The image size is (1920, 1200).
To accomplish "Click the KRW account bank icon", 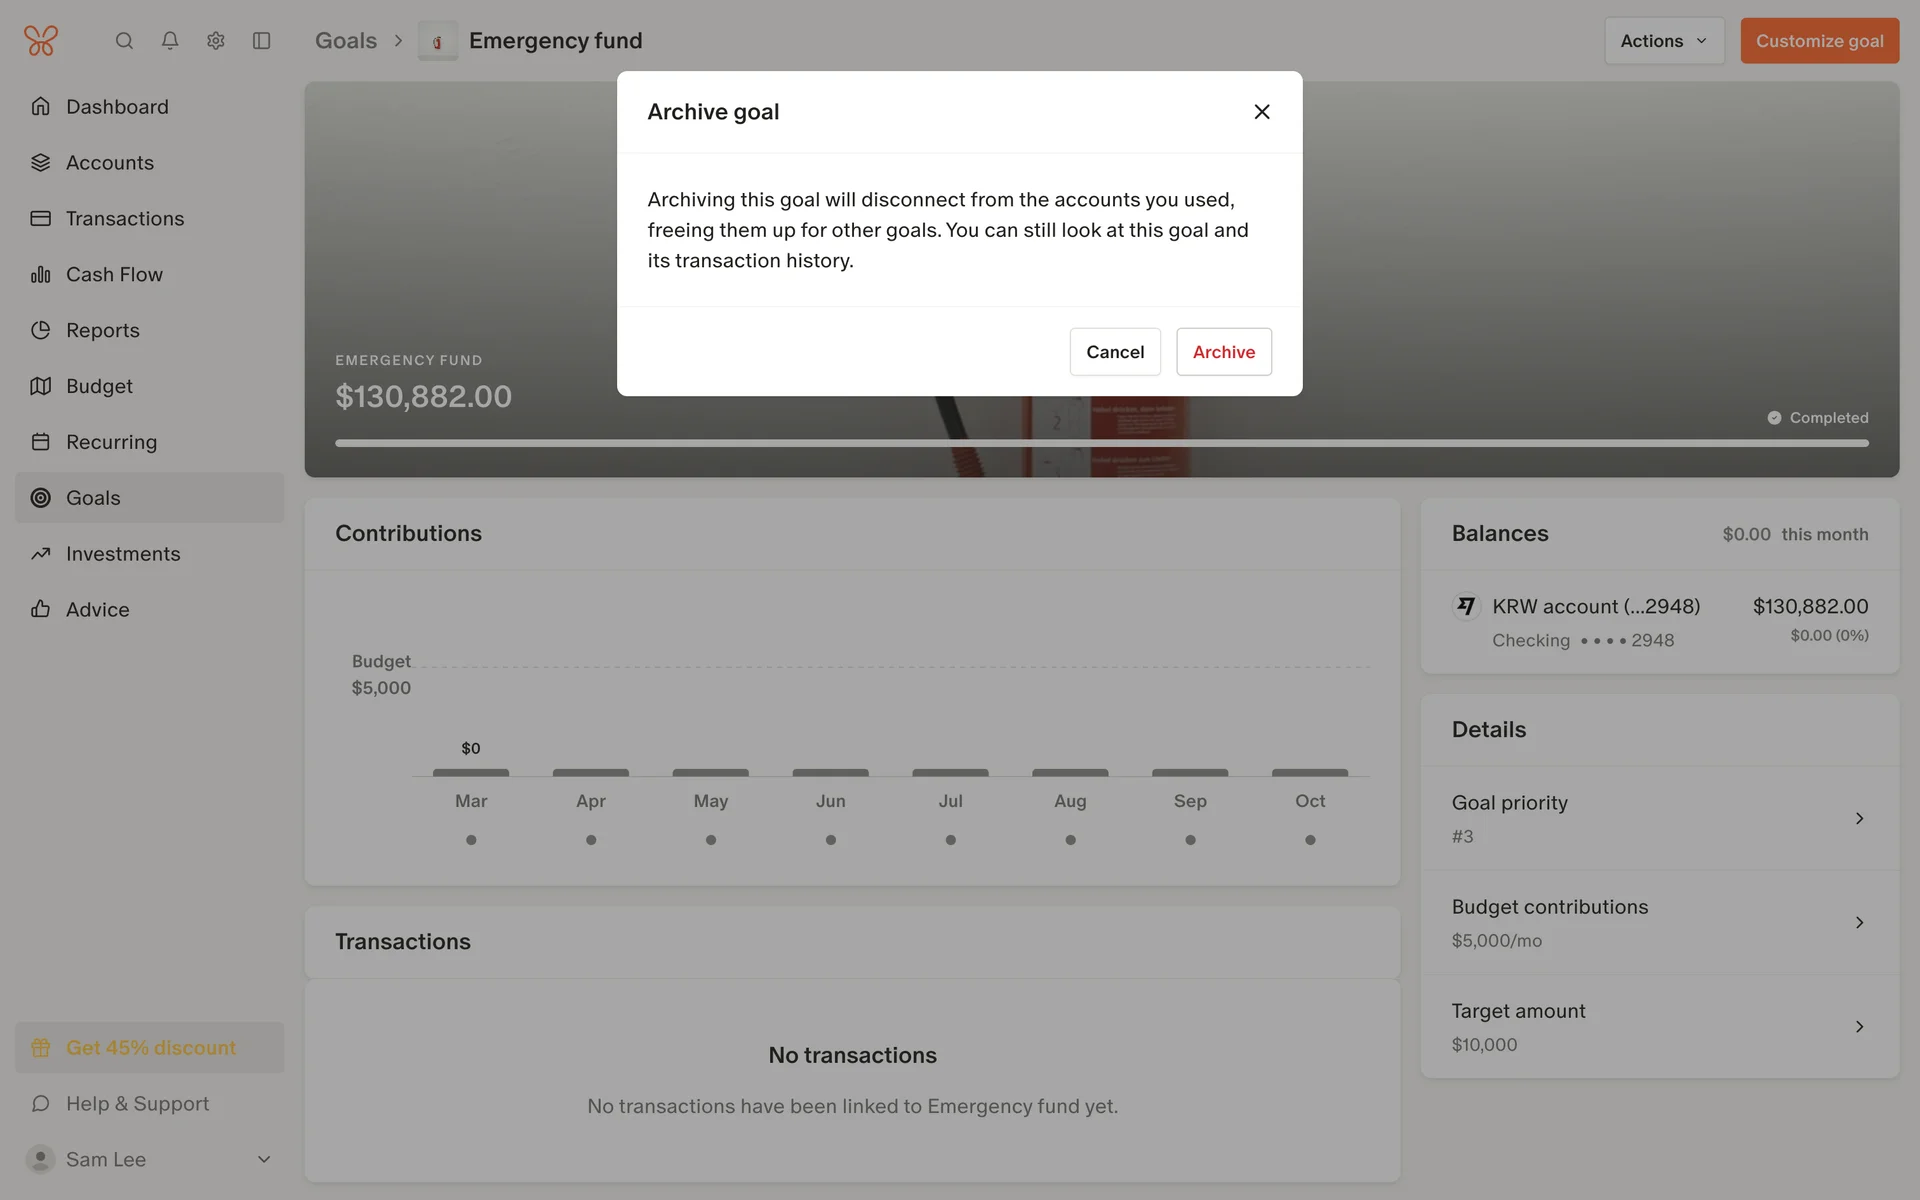I will 1466,606.
